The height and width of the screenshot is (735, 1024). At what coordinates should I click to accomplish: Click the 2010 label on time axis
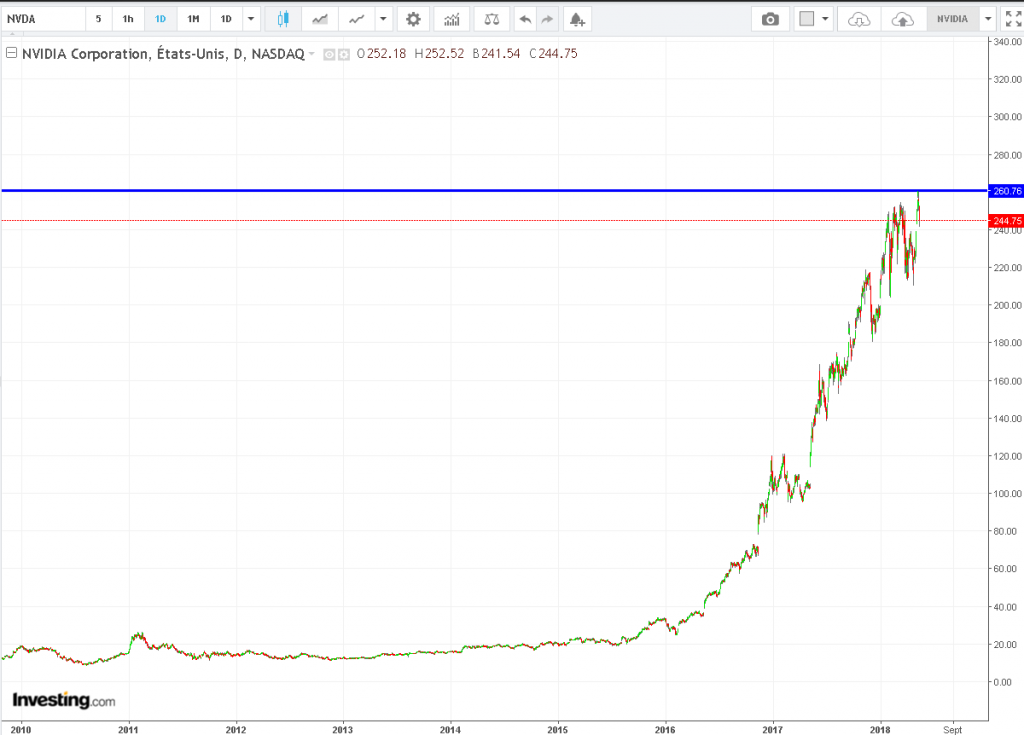tap(20, 729)
